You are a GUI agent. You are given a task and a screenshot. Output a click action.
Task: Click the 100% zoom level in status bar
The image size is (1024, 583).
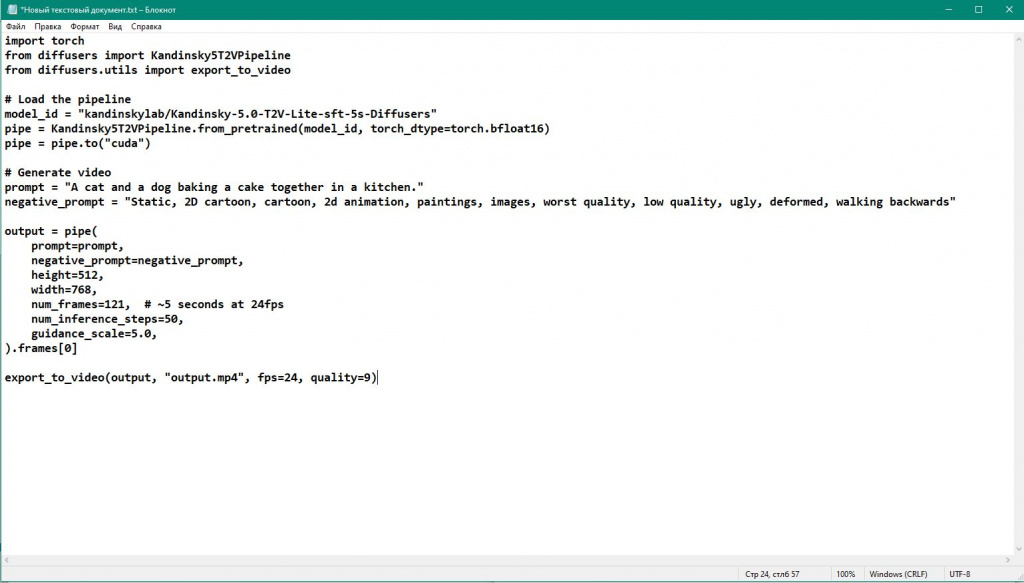click(x=845, y=574)
